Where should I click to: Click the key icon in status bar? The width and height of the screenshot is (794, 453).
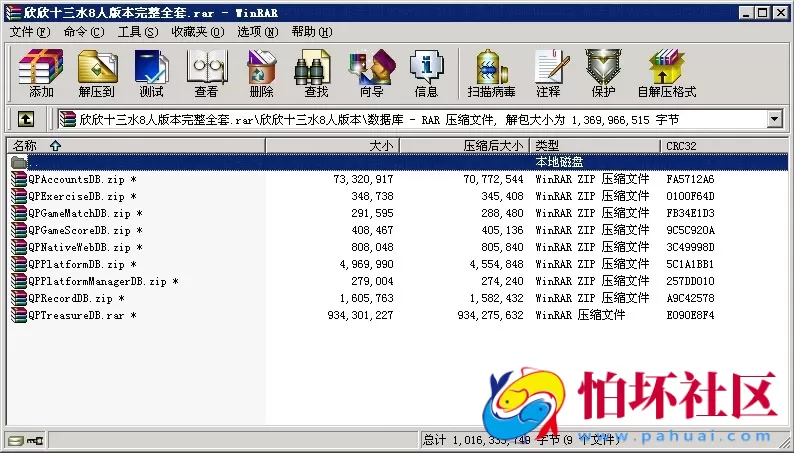[x=35, y=441]
